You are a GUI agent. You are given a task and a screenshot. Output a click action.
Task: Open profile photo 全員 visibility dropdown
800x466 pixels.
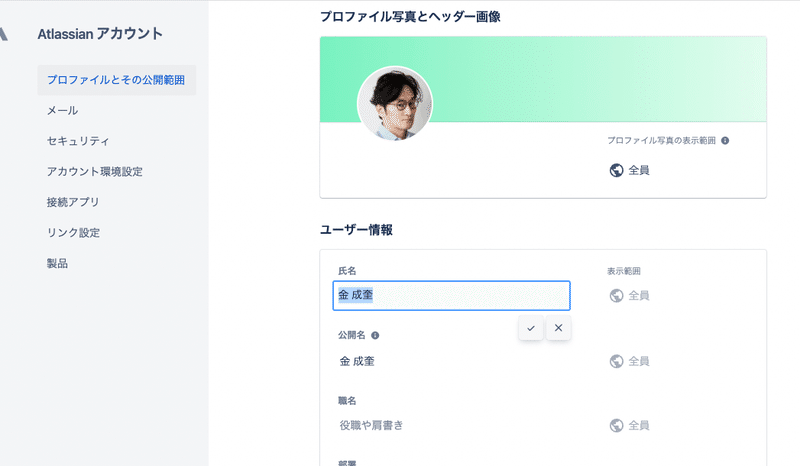click(x=630, y=170)
